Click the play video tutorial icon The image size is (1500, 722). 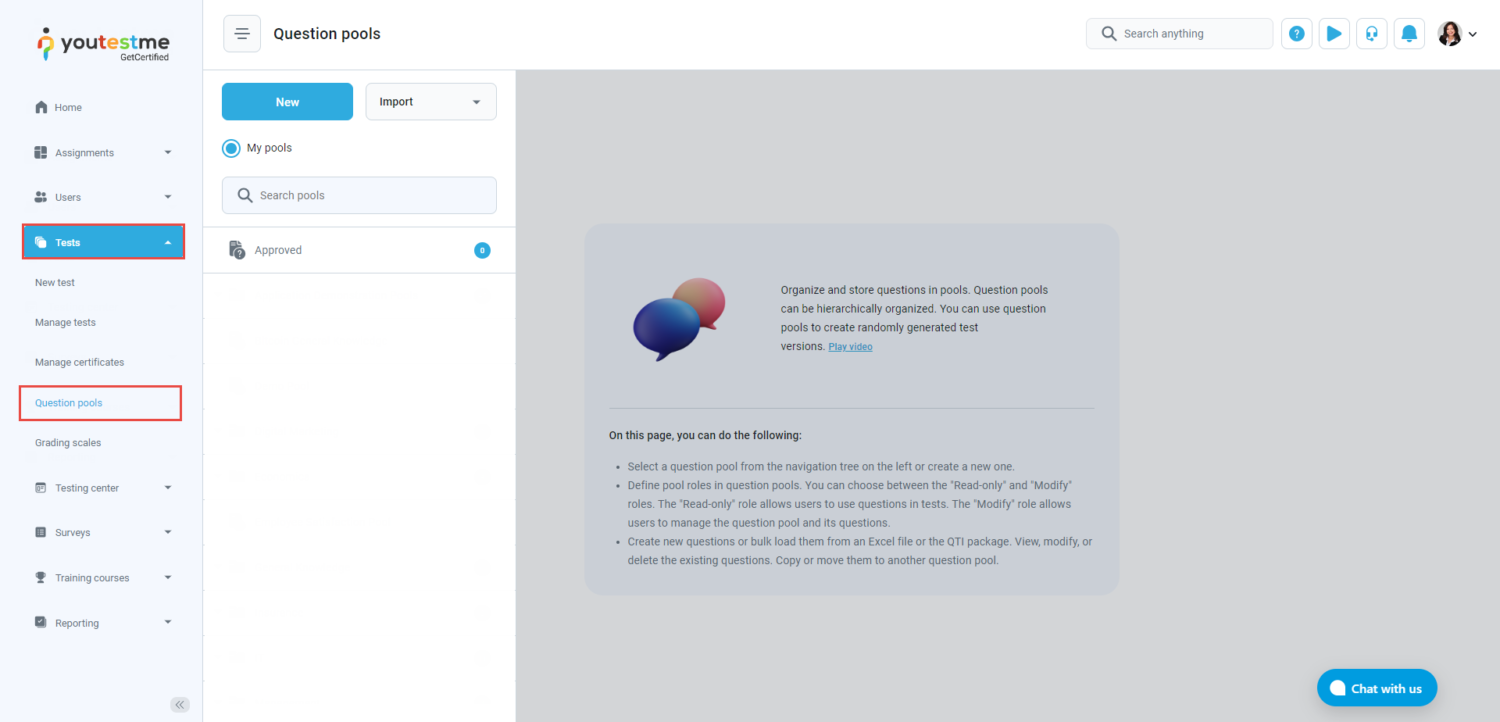1334,34
